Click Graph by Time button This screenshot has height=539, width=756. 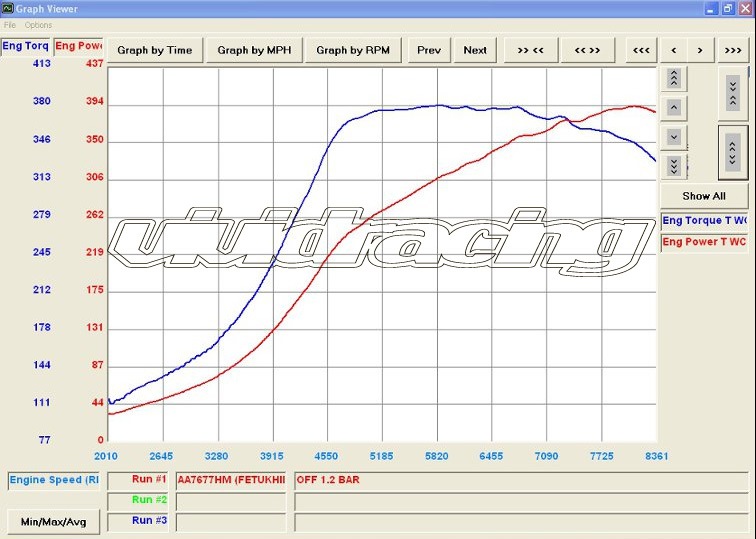point(155,50)
